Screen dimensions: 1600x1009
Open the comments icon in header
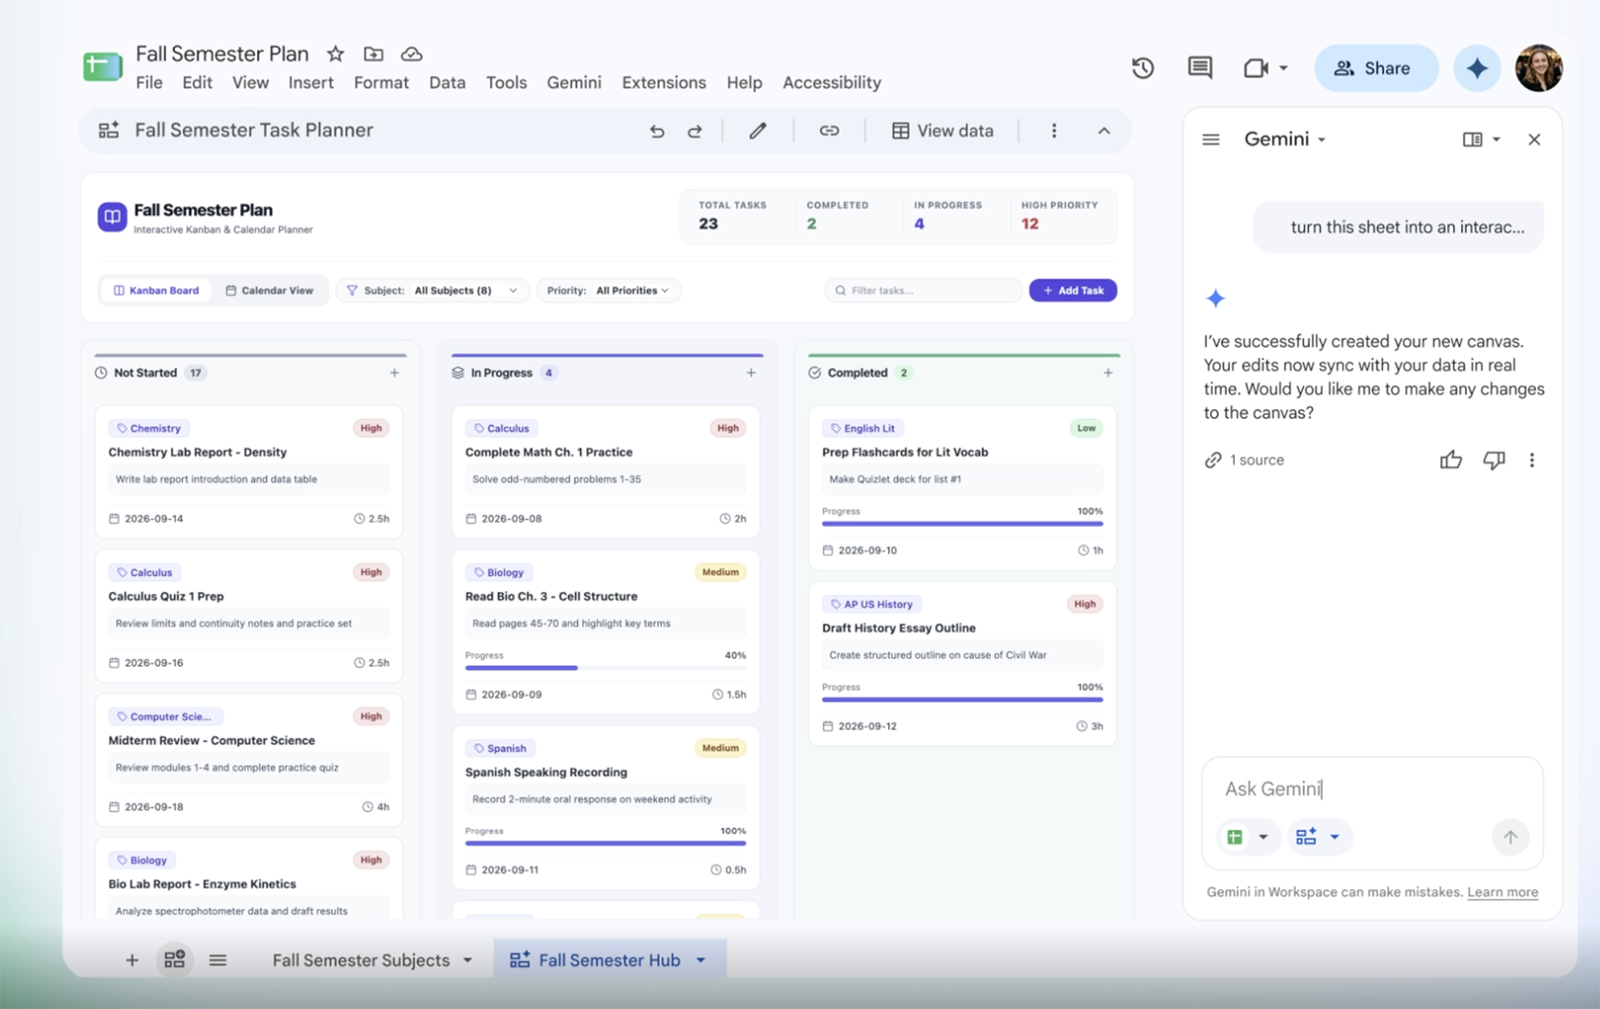click(x=1200, y=68)
